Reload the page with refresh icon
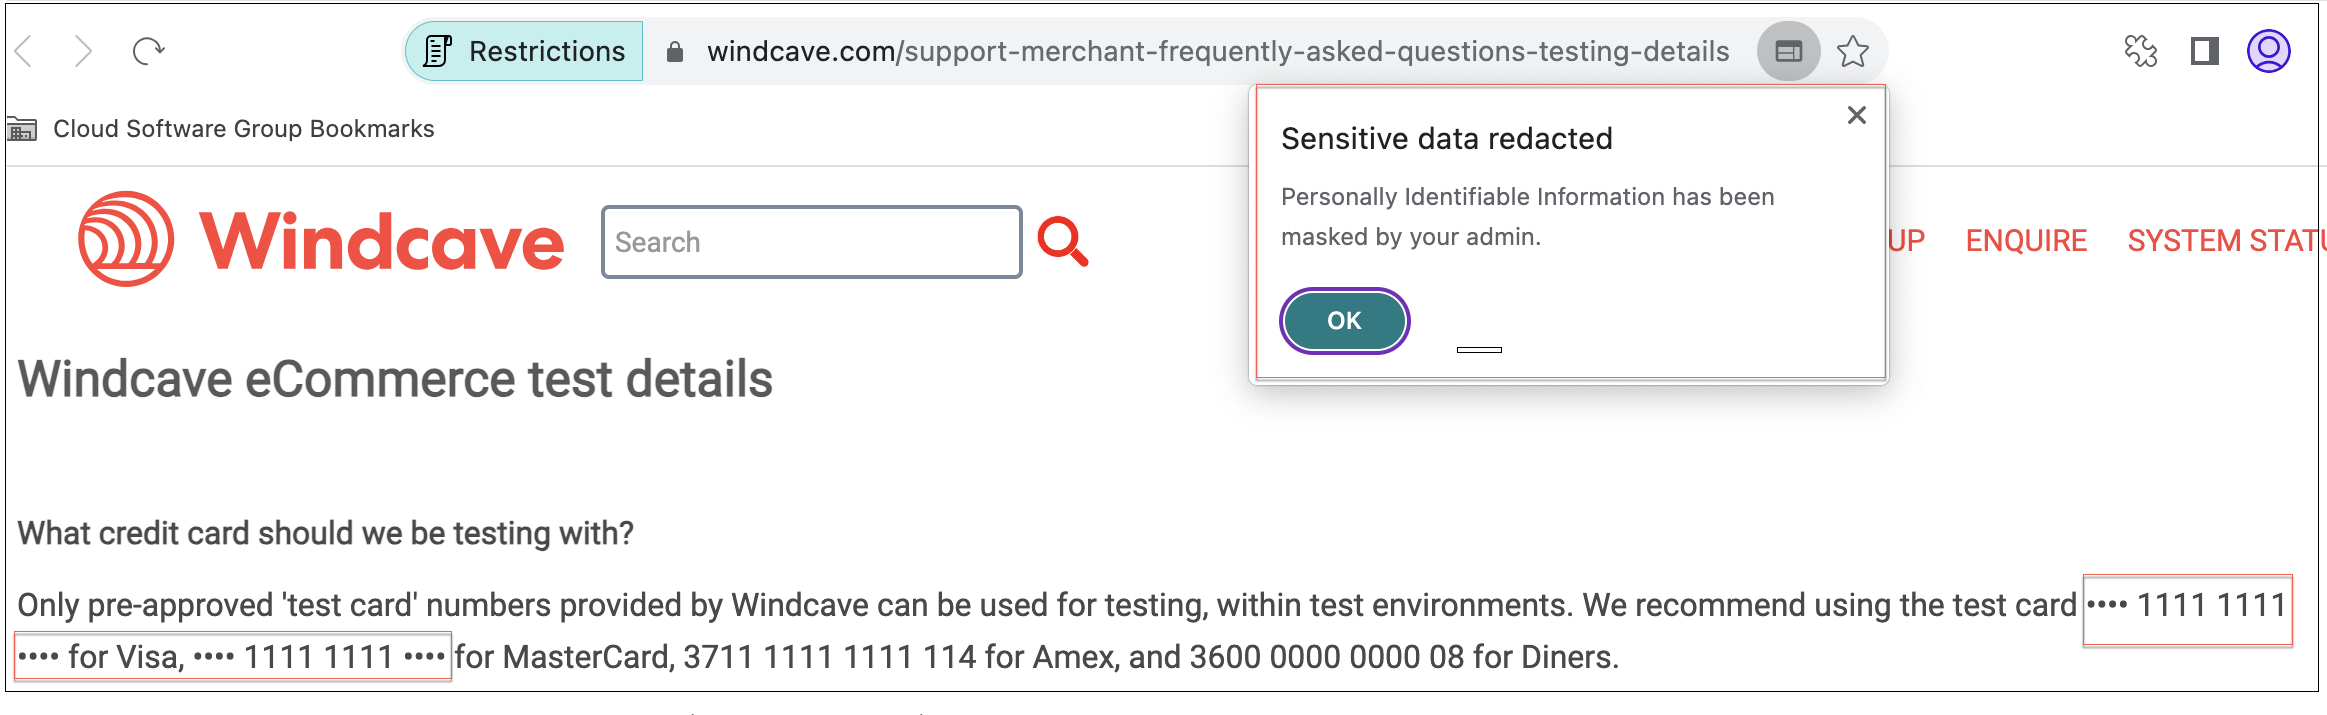Image resolution: width=2327 pixels, height=715 pixels. pyautogui.click(x=148, y=51)
